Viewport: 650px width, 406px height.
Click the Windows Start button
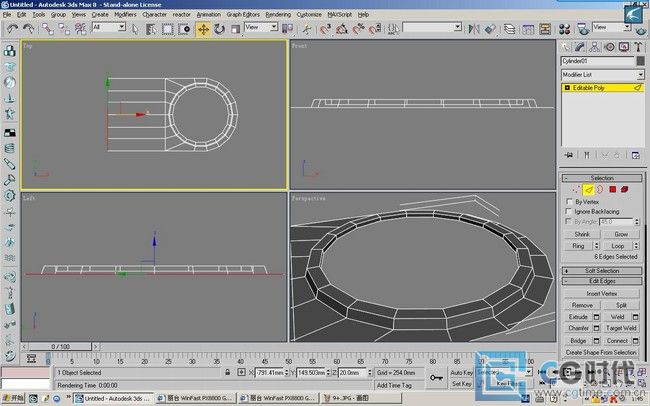pyautogui.click(x=12, y=398)
